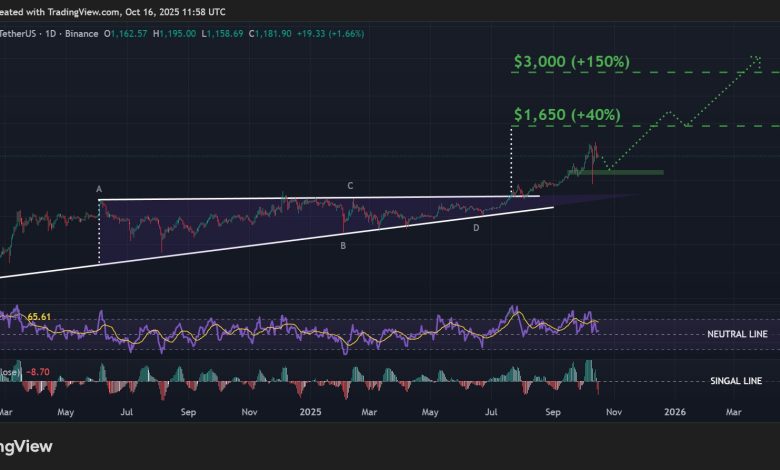The height and width of the screenshot is (470, 780).
Task: Click the 2026 label on time axis
Action: [x=674, y=411]
